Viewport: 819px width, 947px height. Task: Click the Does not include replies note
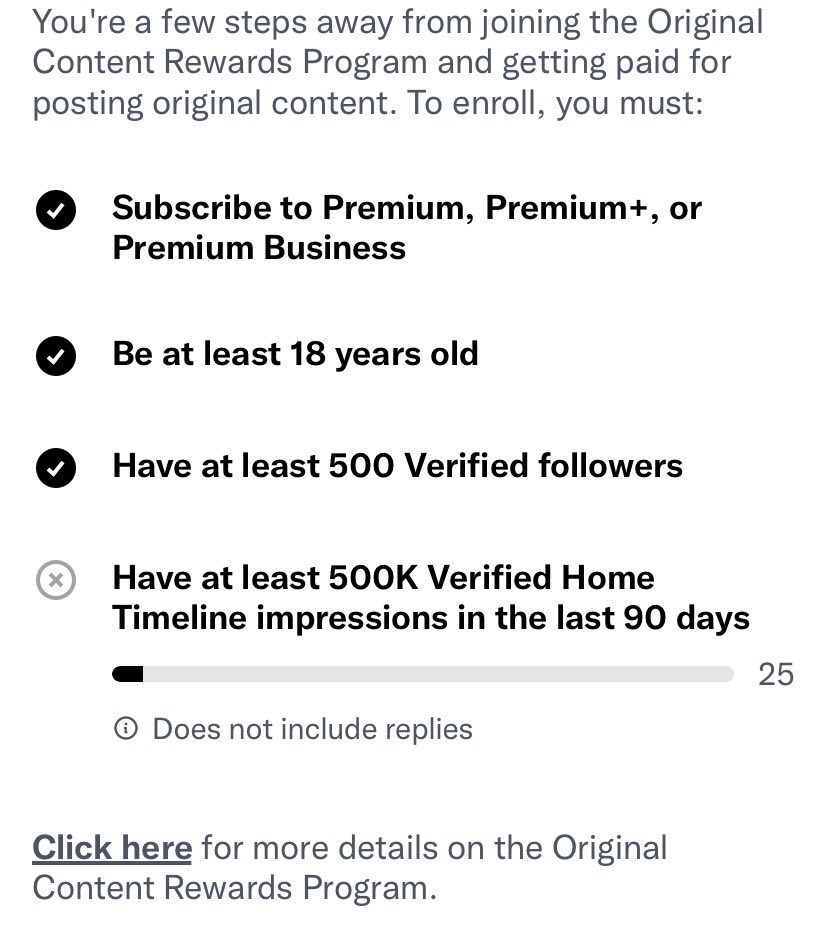pos(312,728)
